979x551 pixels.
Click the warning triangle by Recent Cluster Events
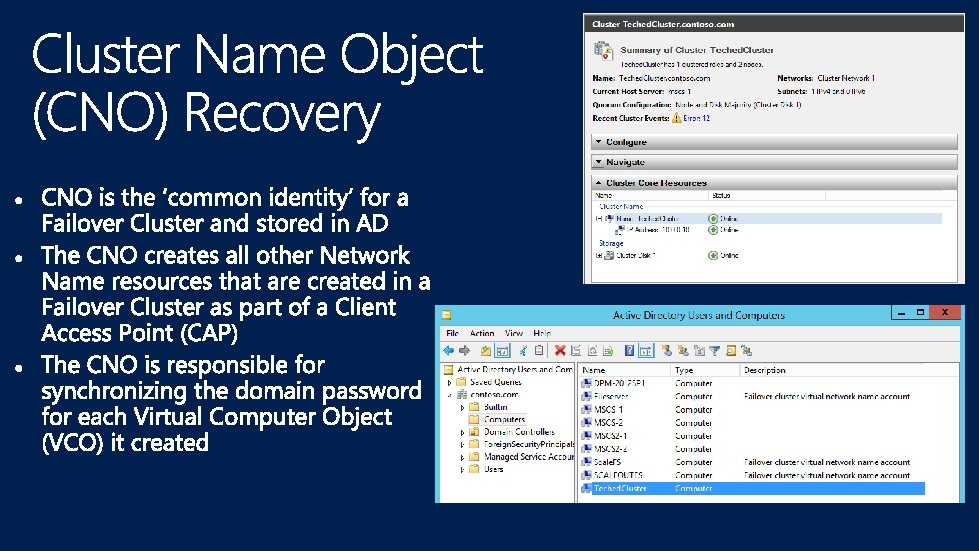coord(676,118)
